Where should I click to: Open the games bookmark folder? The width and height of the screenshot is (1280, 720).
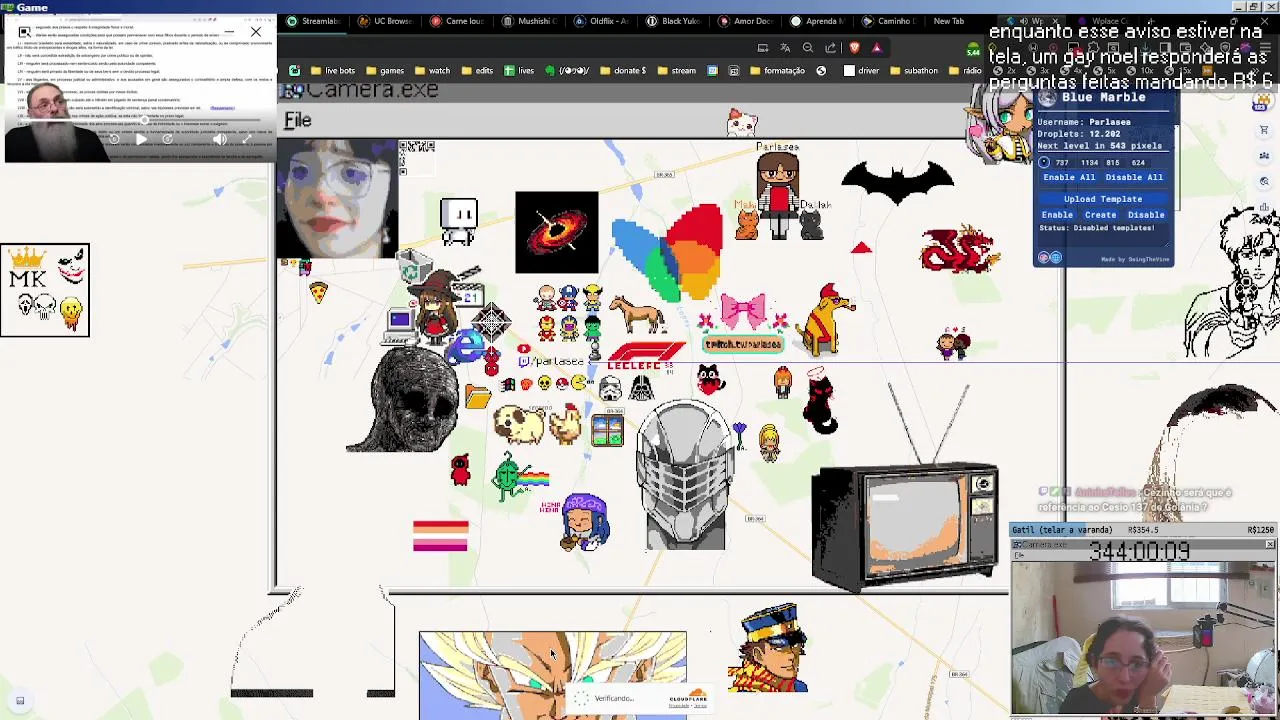385,71
